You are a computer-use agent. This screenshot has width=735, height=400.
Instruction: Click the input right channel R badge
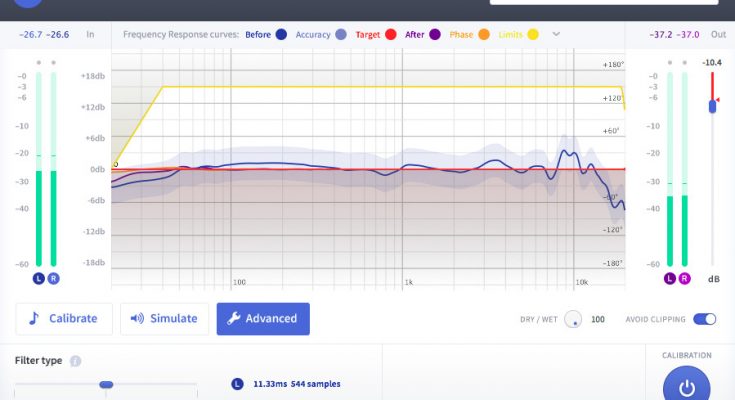(53, 278)
